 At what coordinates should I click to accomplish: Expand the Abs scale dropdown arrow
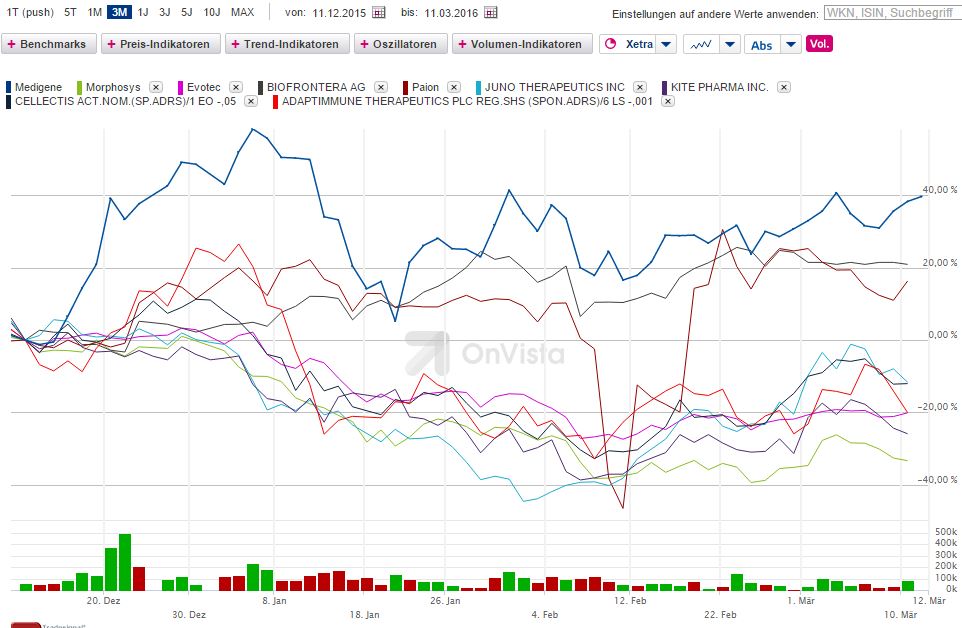pyautogui.click(x=791, y=44)
